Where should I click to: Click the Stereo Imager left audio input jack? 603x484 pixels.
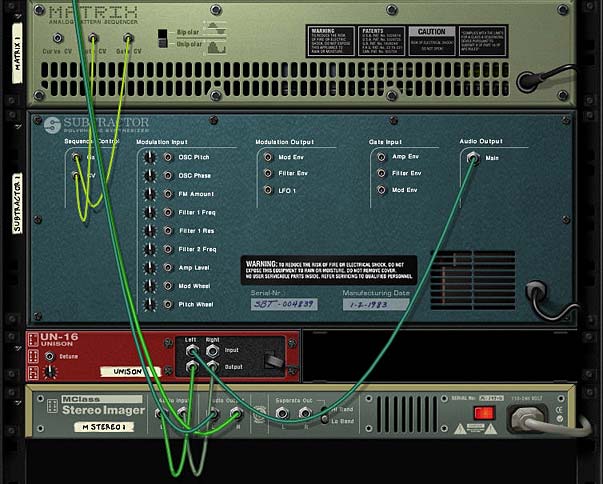(x=161, y=414)
